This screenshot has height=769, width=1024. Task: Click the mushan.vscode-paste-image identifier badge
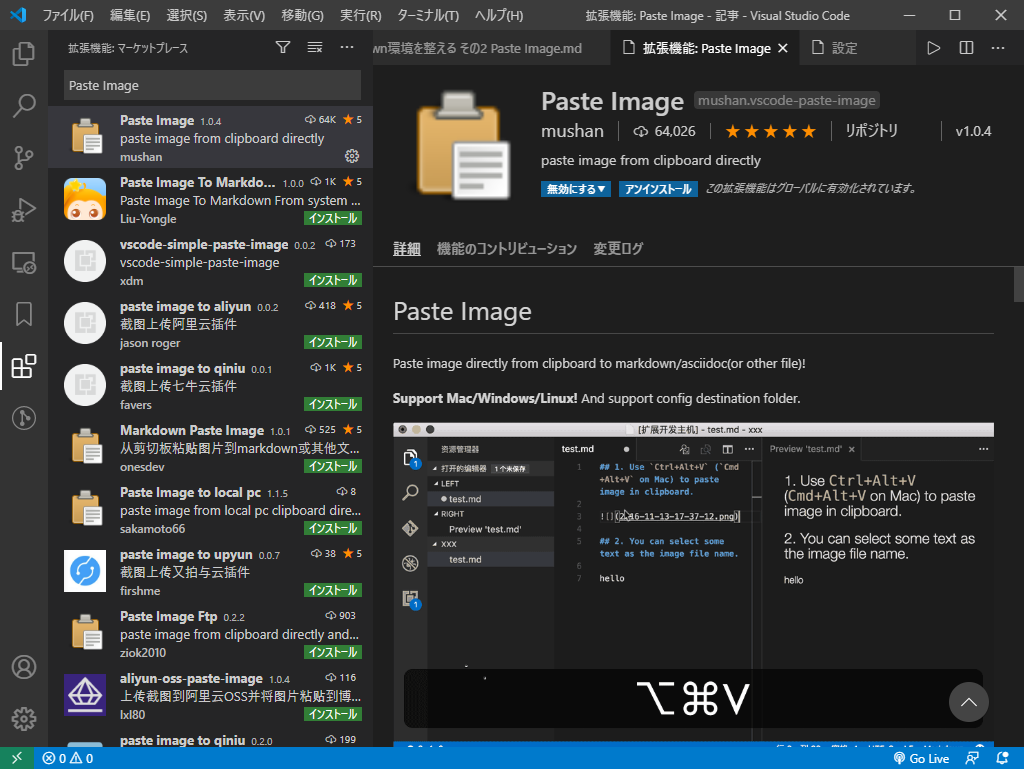click(x=786, y=101)
